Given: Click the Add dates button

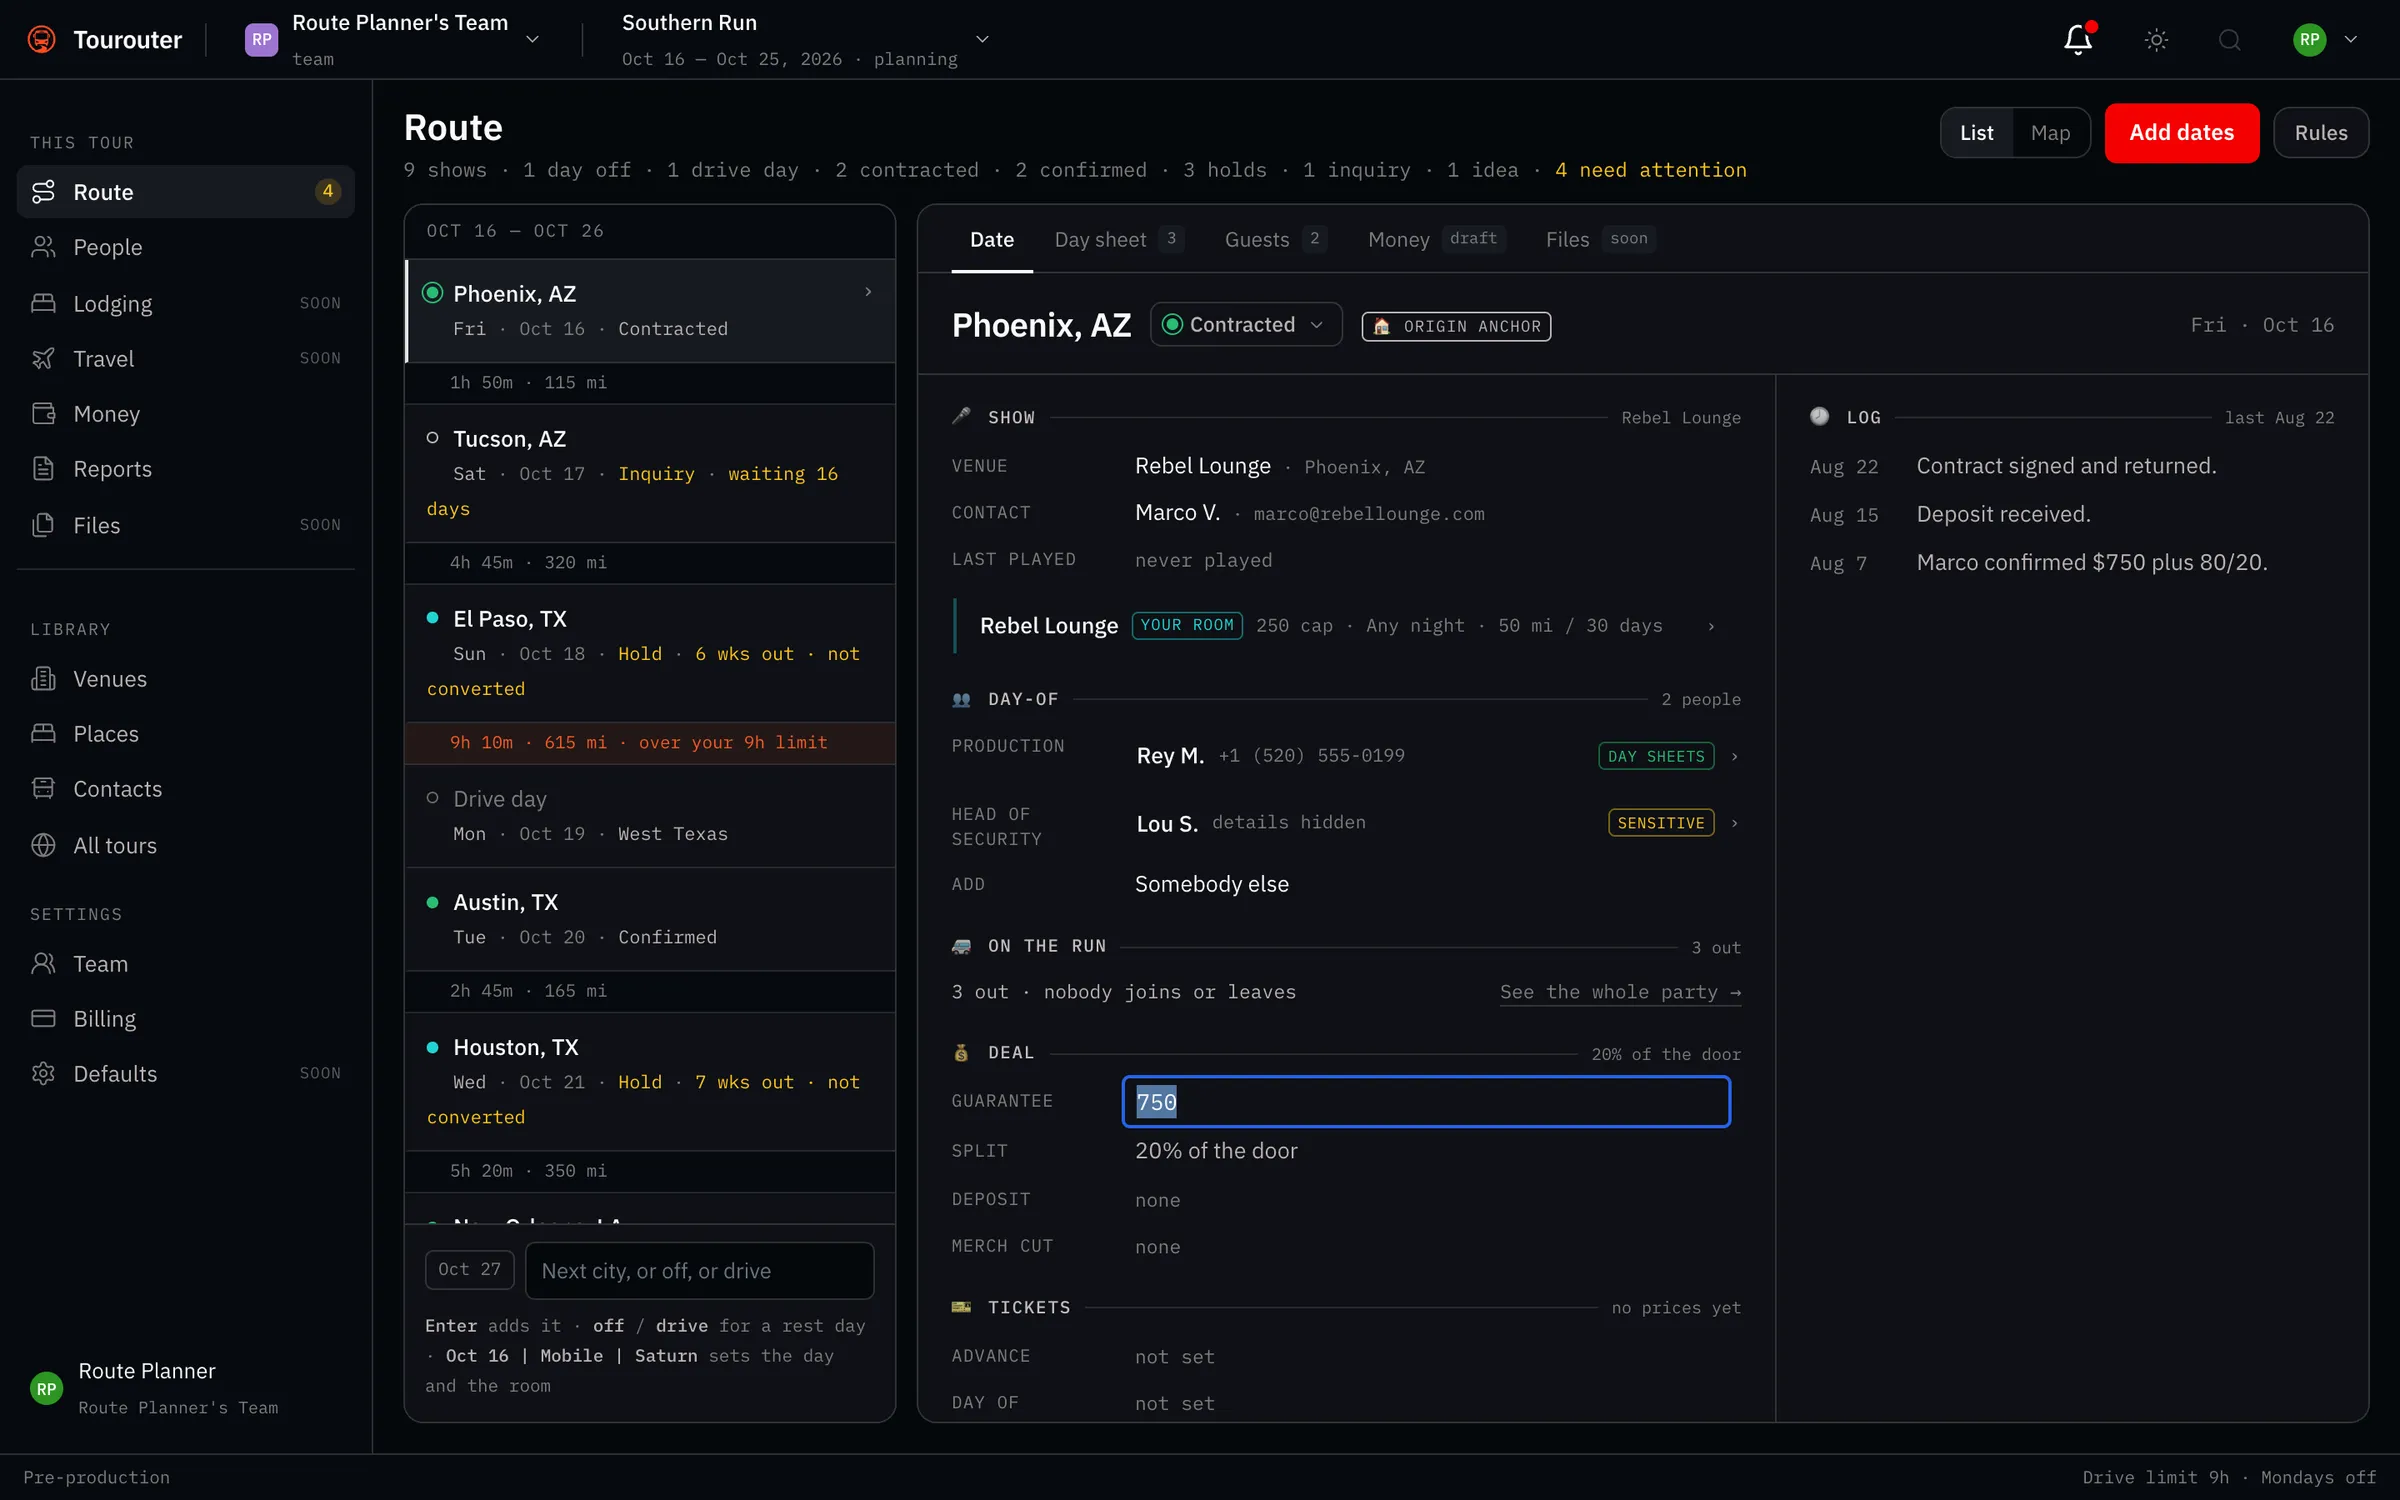Looking at the screenshot, I should click(2181, 133).
